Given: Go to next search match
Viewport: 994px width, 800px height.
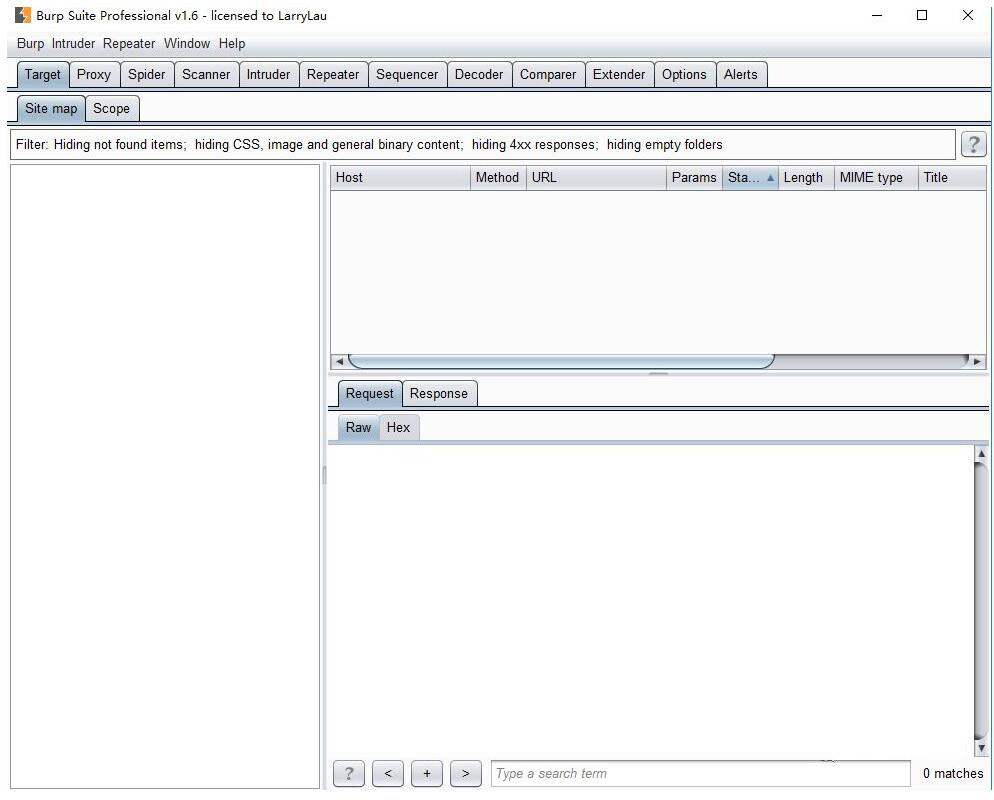Looking at the screenshot, I should pyautogui.click(x=465, y=773).
